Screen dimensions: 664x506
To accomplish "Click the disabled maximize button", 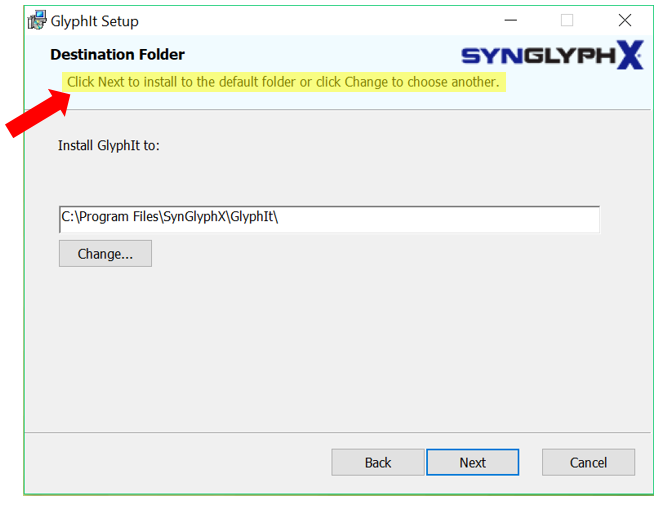I will [567, 20].
